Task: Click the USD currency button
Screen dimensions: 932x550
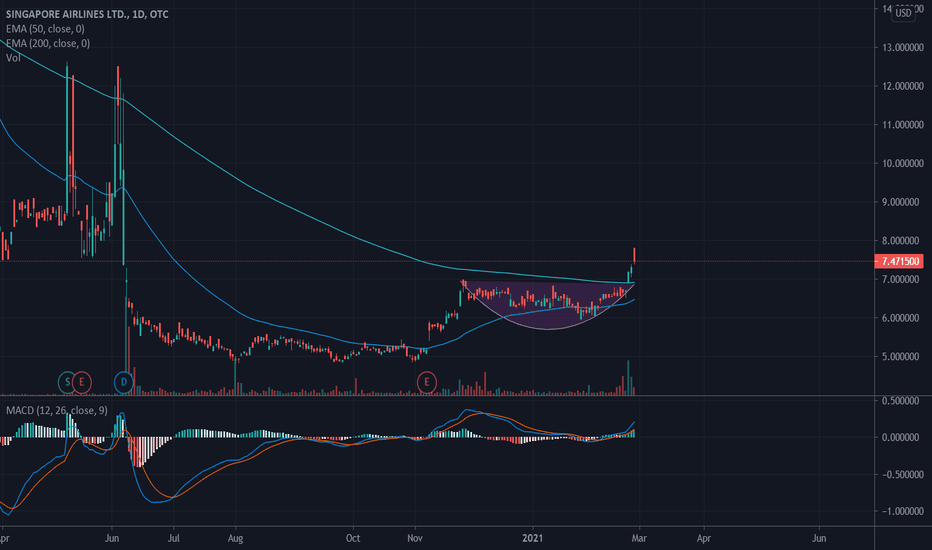Action: click(x=903, y=12)
